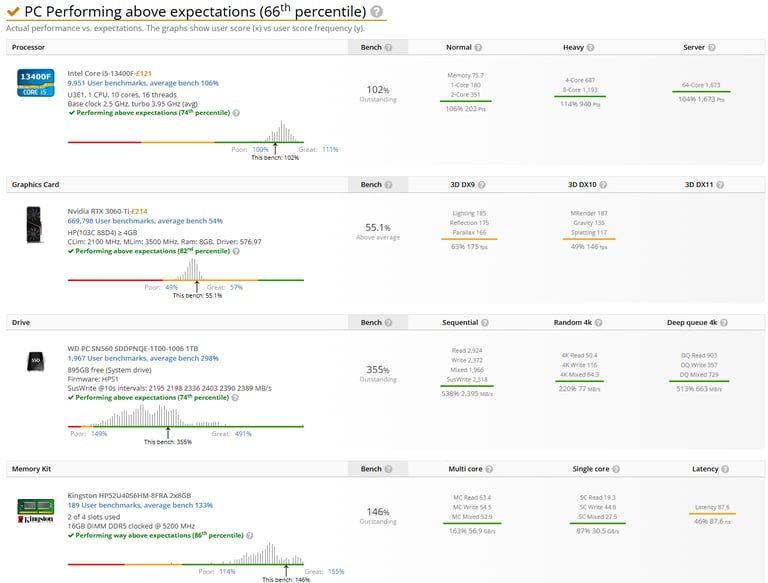Click help icon next to Drive Bench header
Image resolution: width=768 pixels, height=583 pixels.
click(x=388, y=322)
